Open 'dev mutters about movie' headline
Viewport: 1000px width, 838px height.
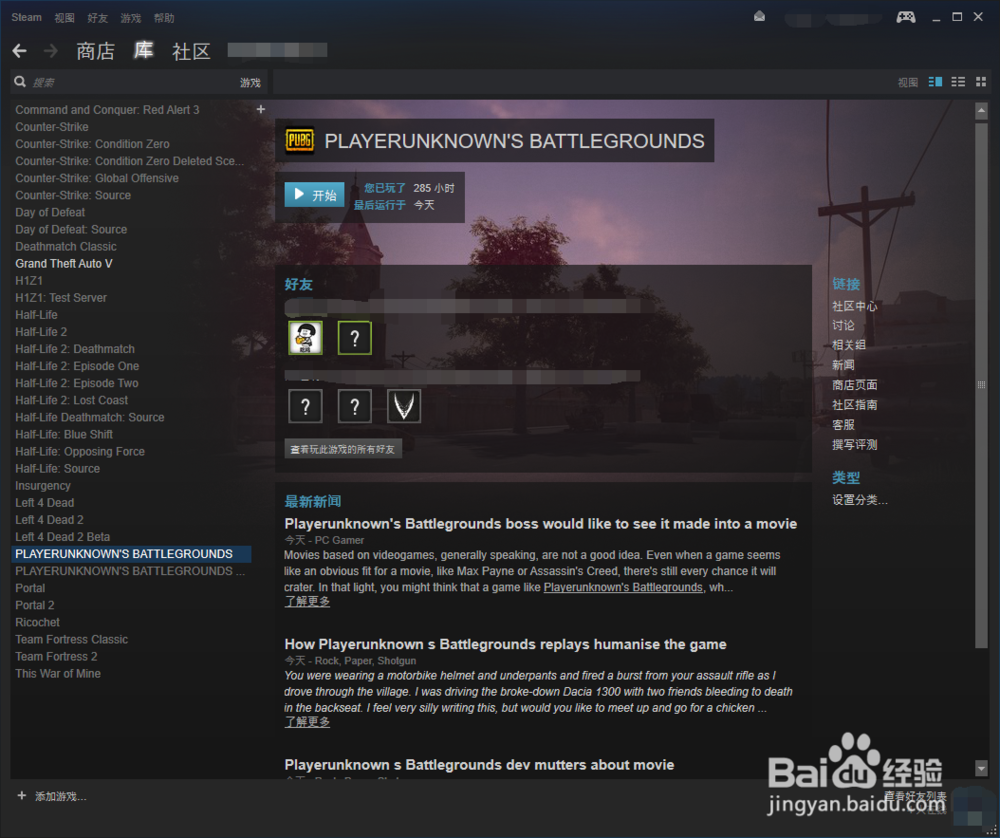coord(479,765)
